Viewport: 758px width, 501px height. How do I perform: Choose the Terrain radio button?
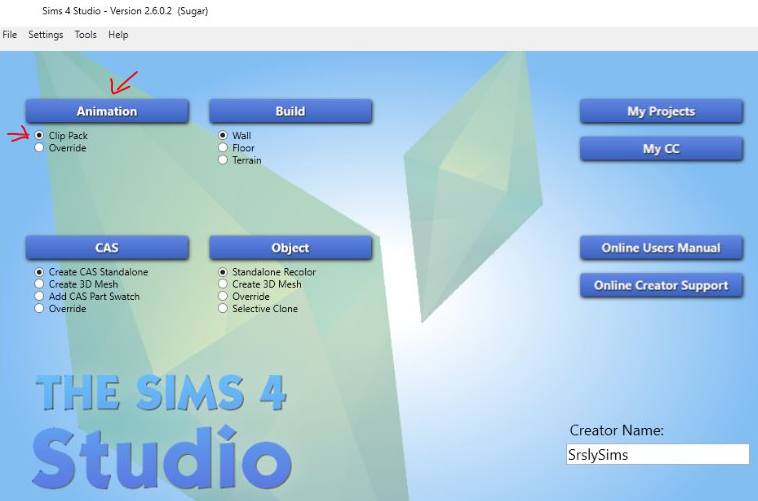point(224,160)
